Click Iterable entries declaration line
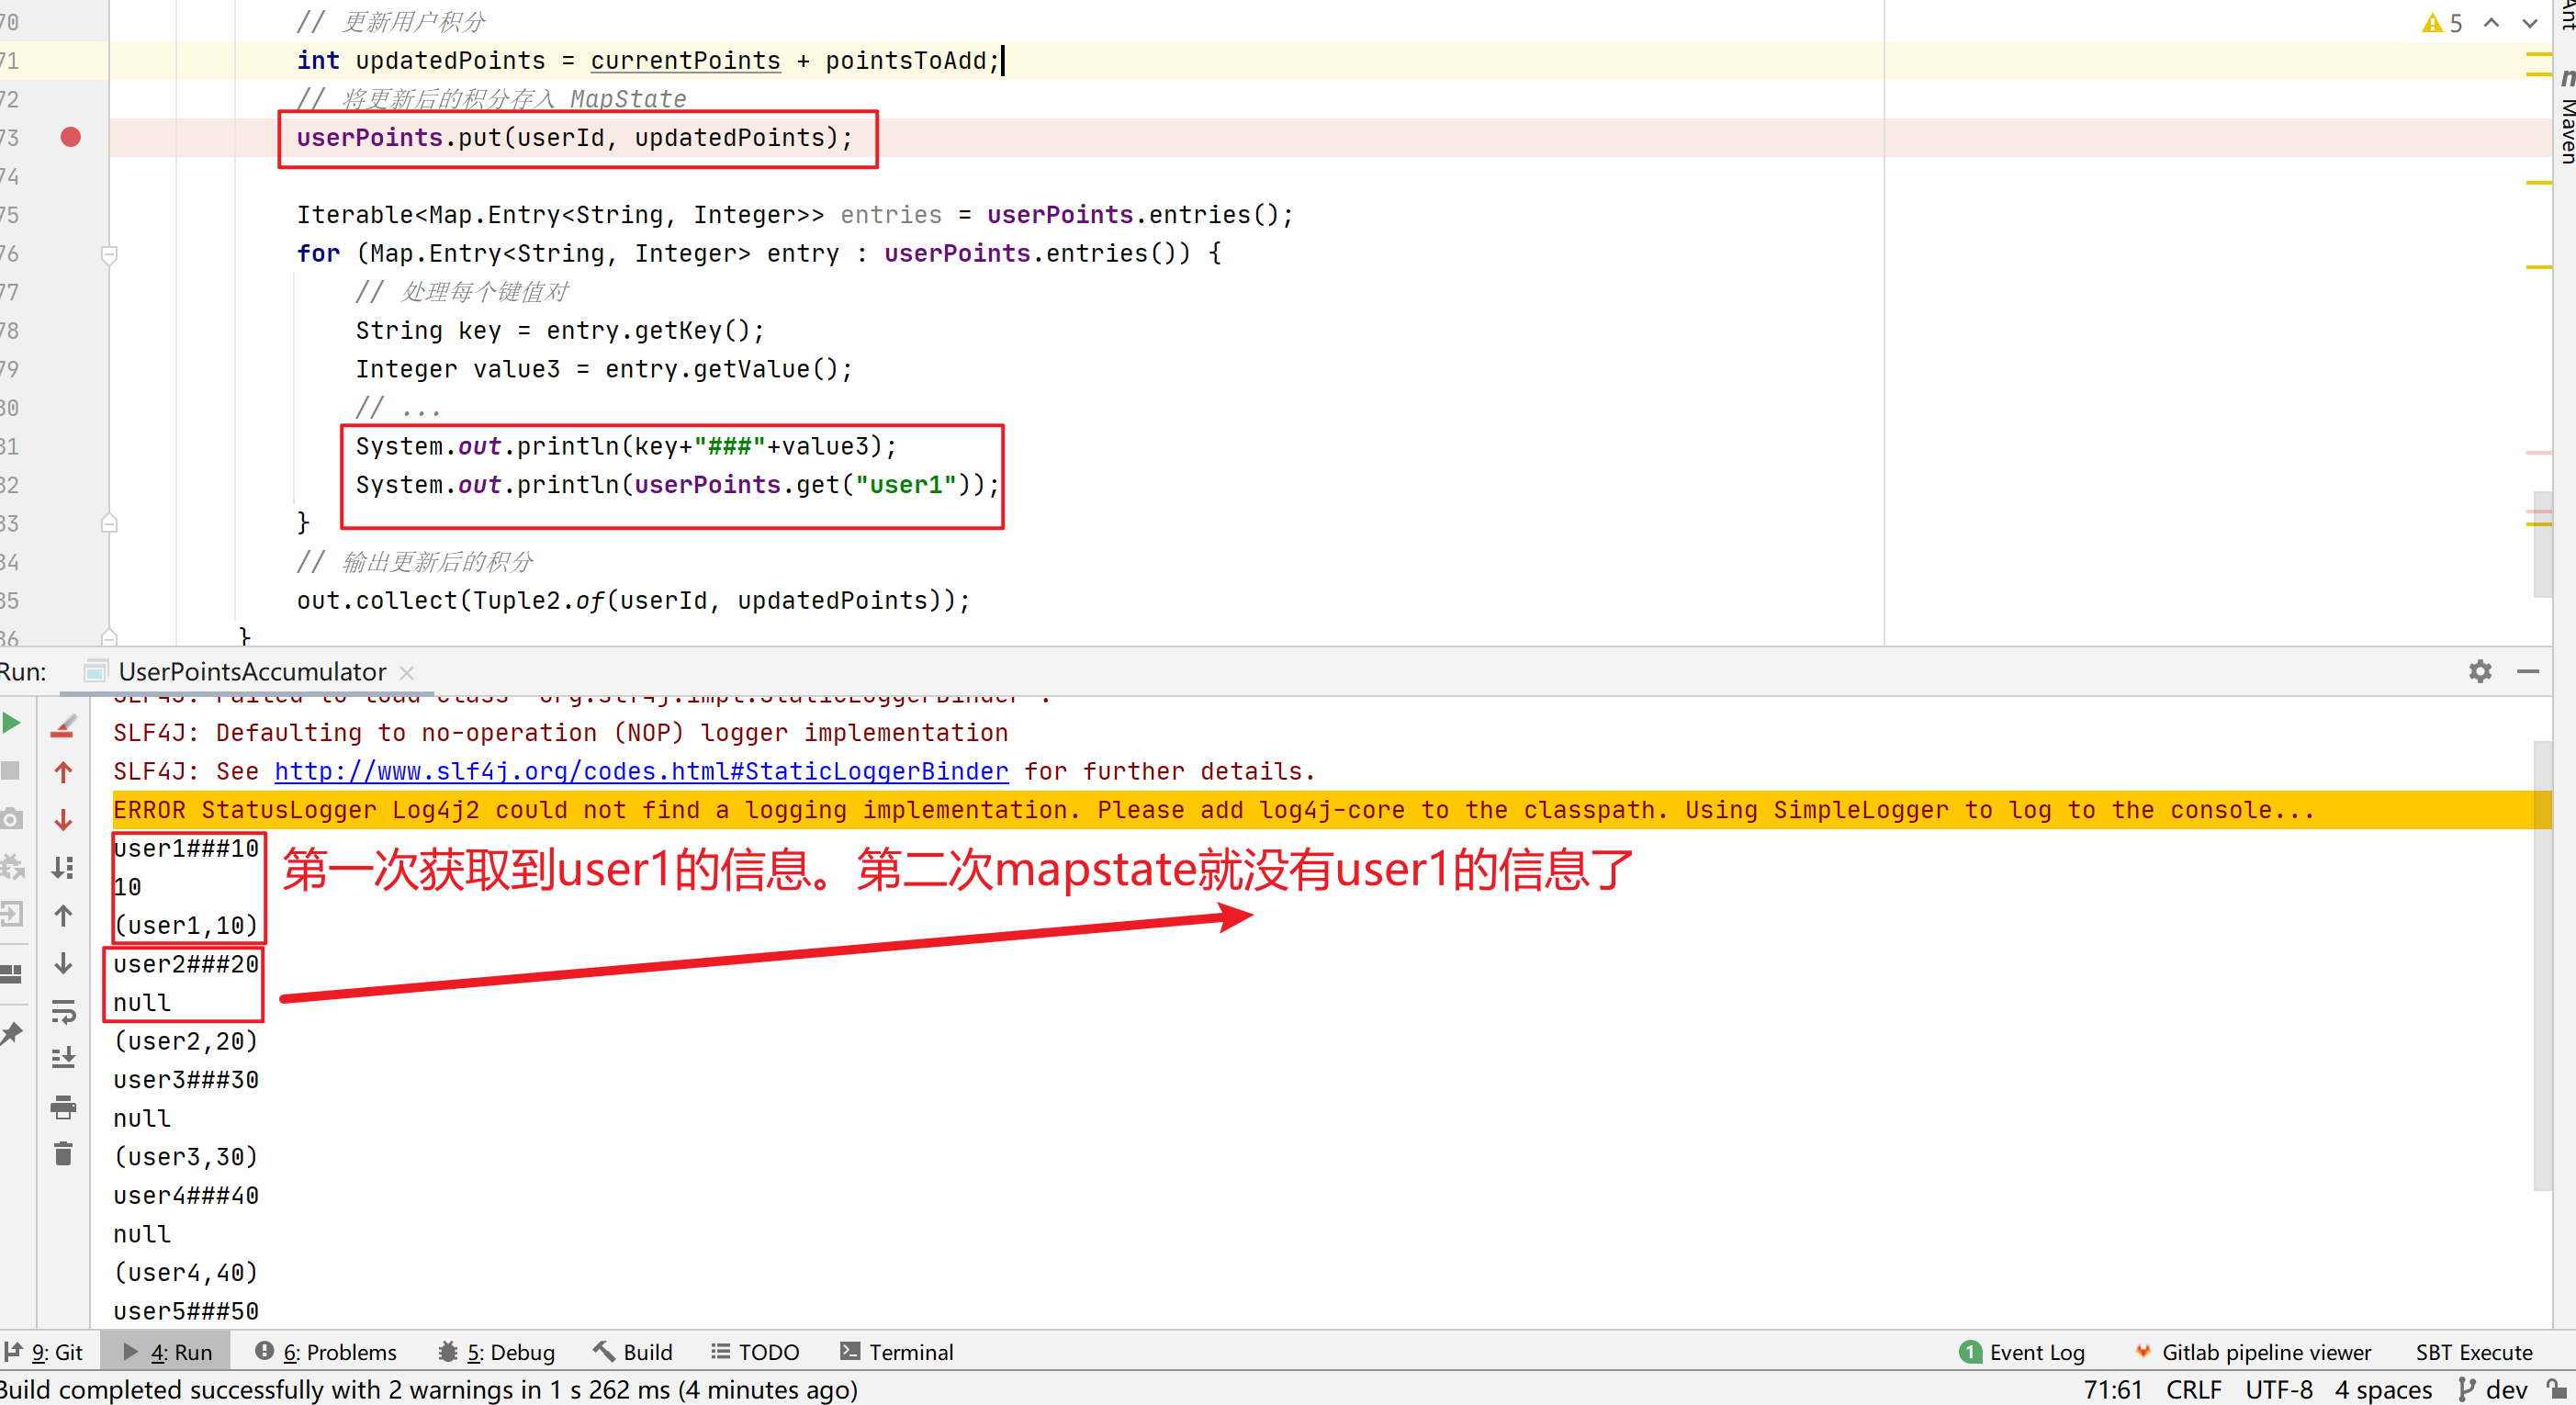Viewport: 2576px width, 1405px height. coord(795,214)
